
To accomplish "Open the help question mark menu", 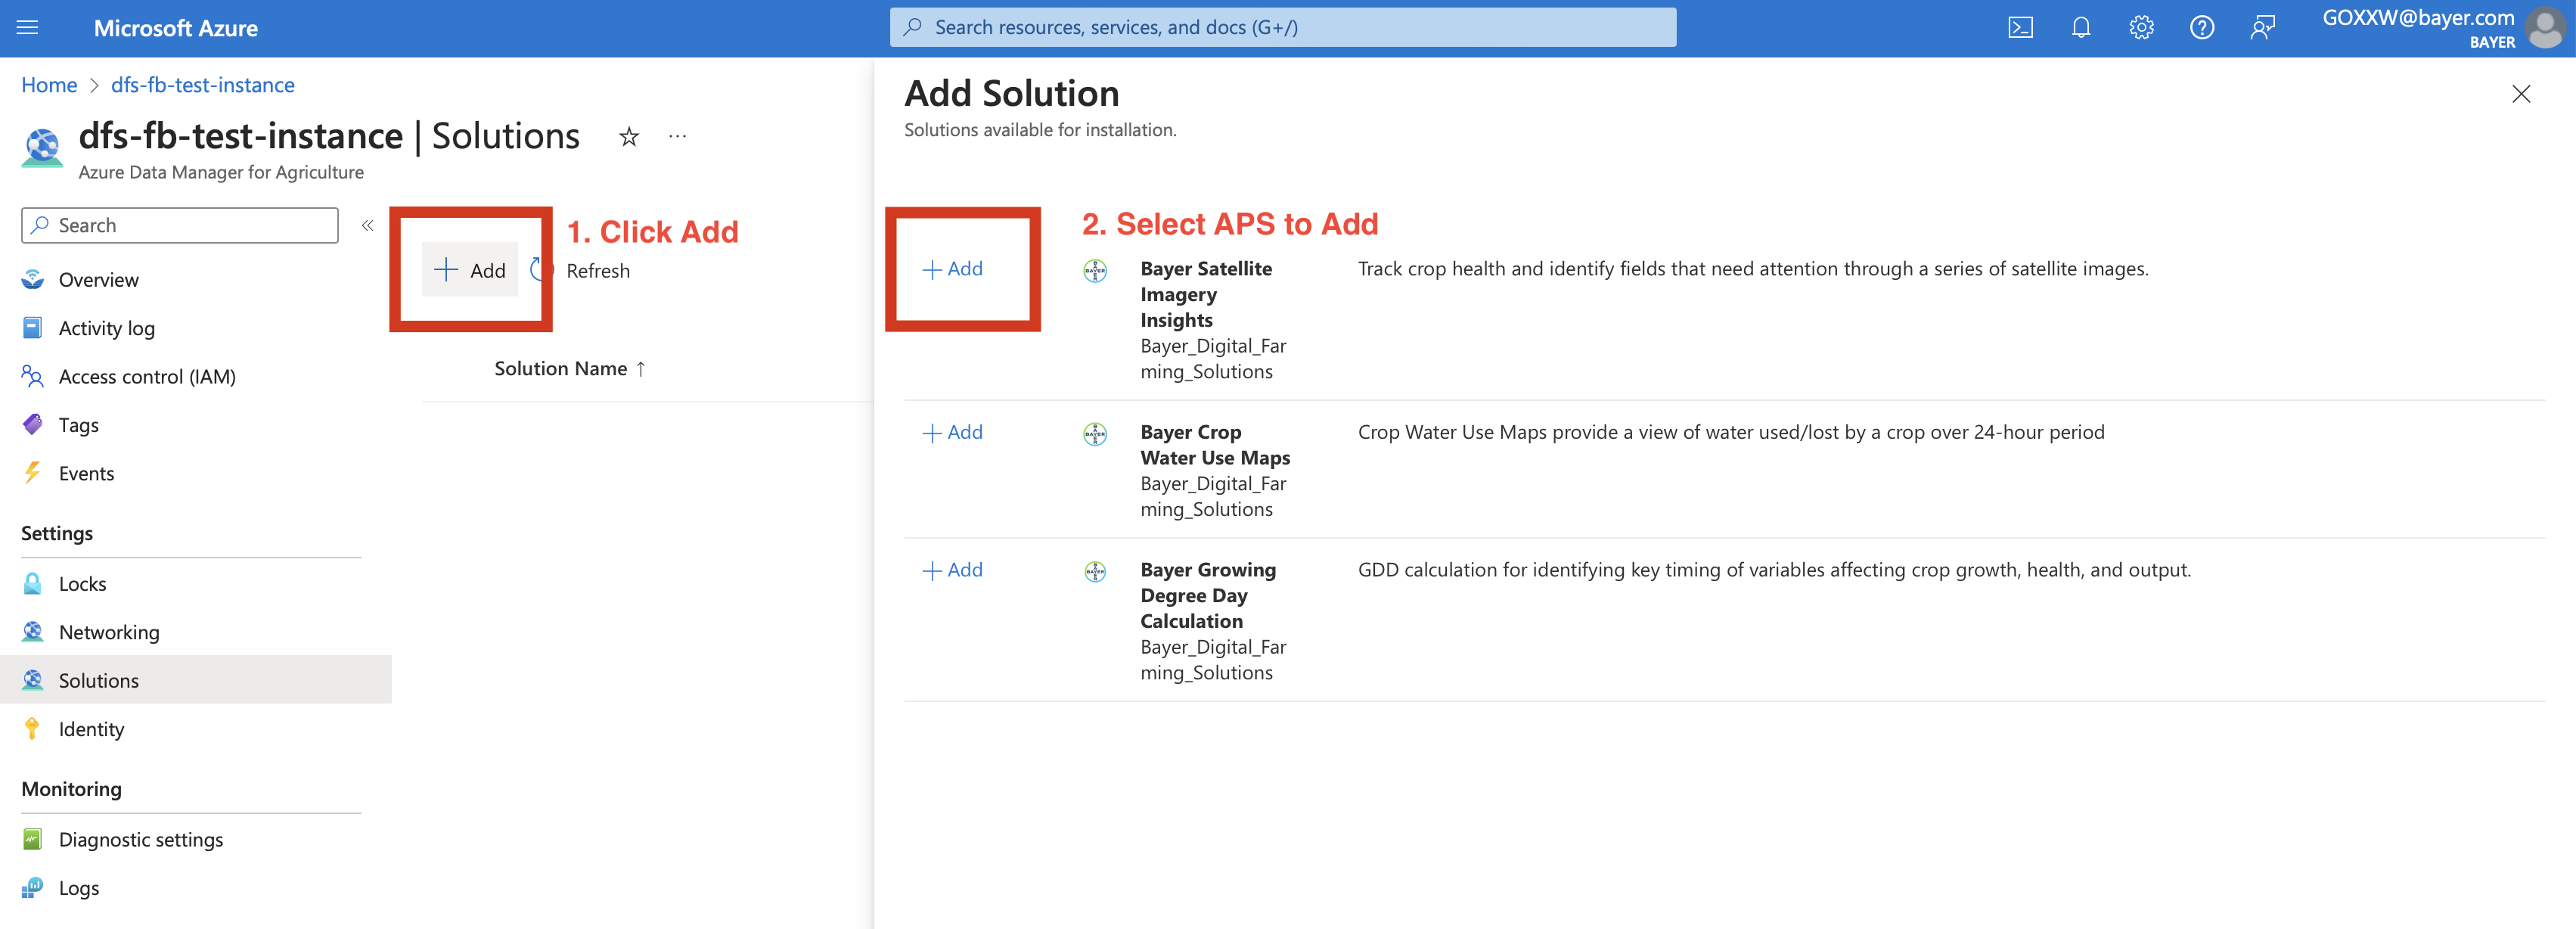I will (x=2201, y=28).
